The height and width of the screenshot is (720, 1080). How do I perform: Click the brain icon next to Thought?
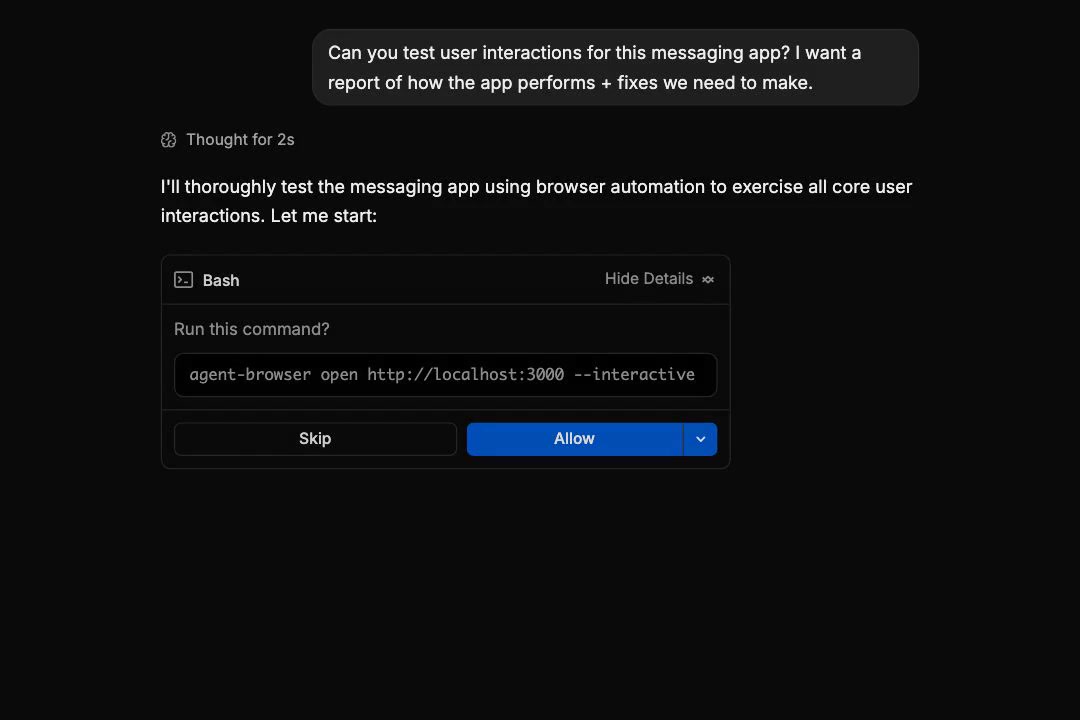tap(169, 140)
